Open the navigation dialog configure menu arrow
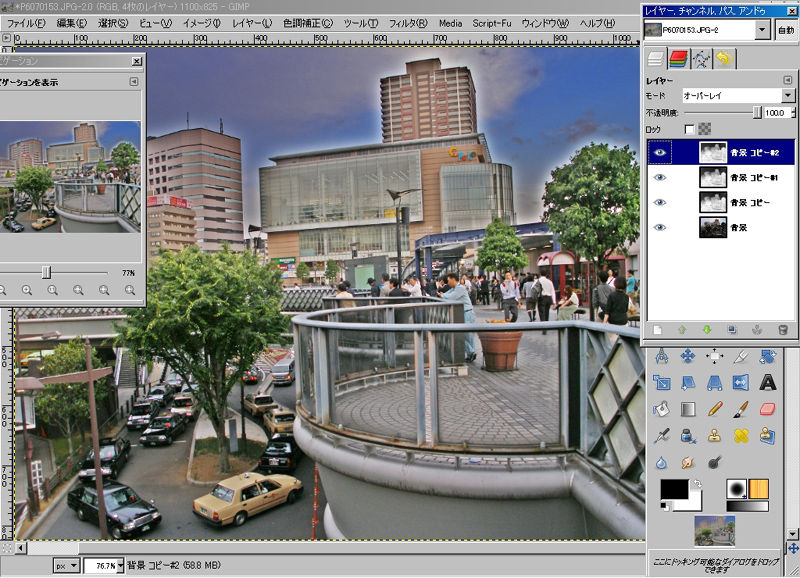The height and width of the screenshot is (578, 800). [x=134, y=82]
